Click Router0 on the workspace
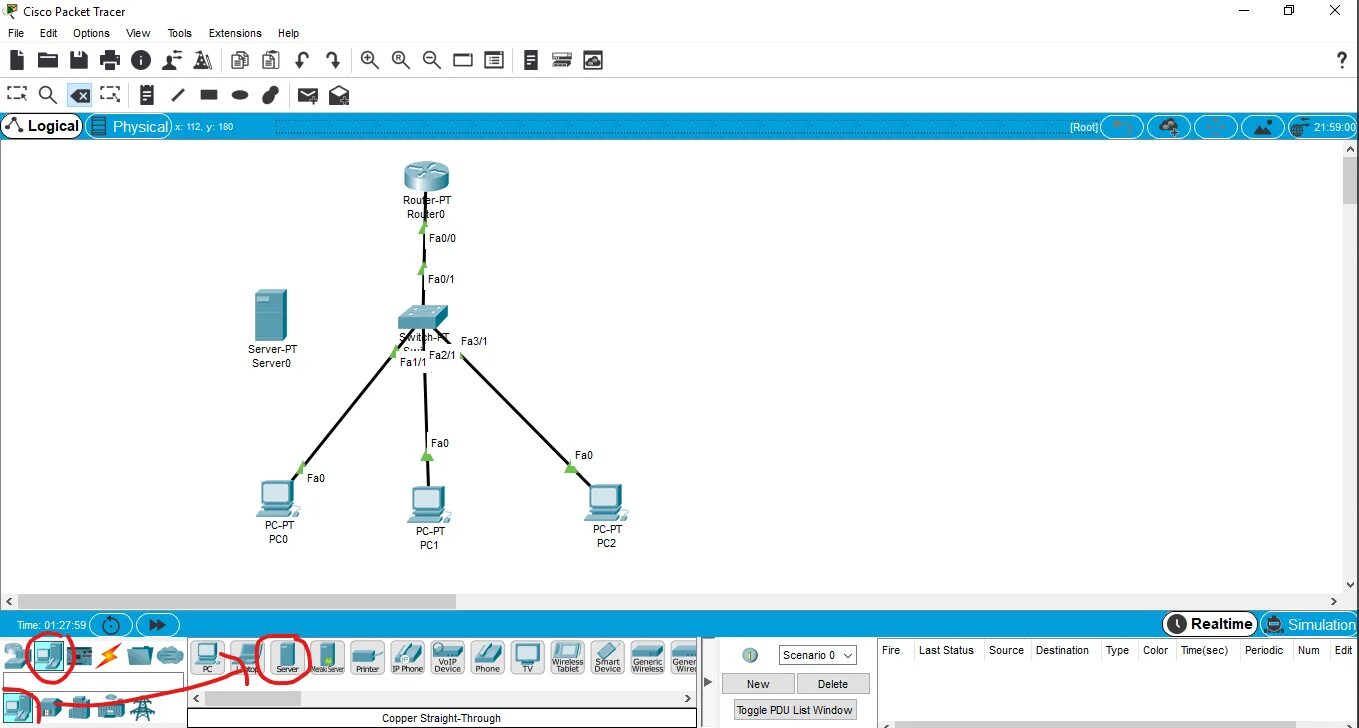1359x728 pixels. click(x=428, y=177)
